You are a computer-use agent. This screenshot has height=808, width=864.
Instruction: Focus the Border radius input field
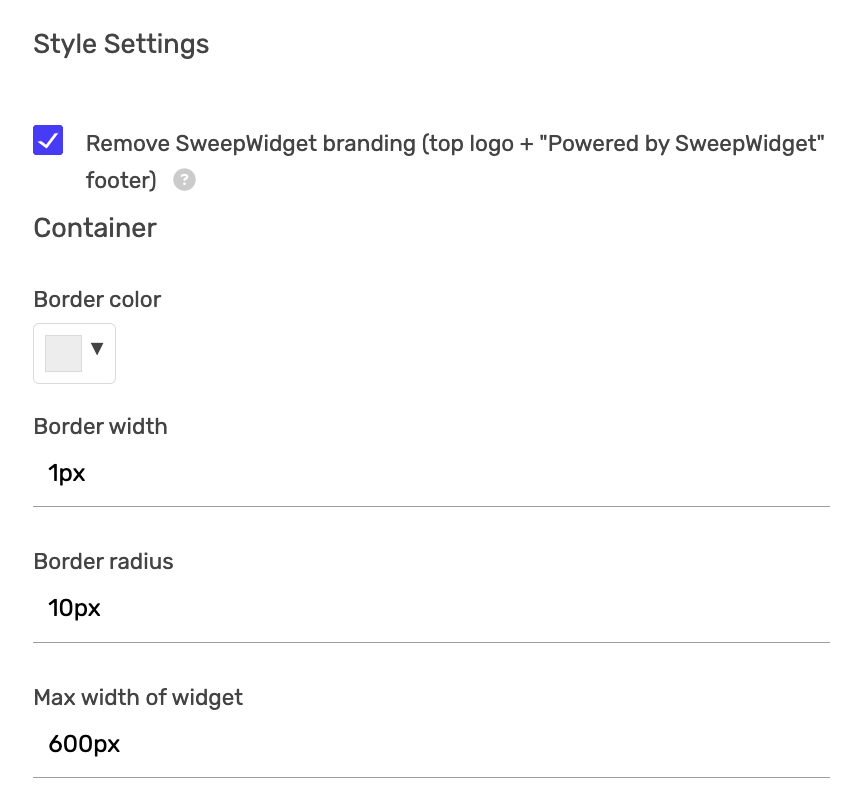pyautogui.click(x=431, y=608)
